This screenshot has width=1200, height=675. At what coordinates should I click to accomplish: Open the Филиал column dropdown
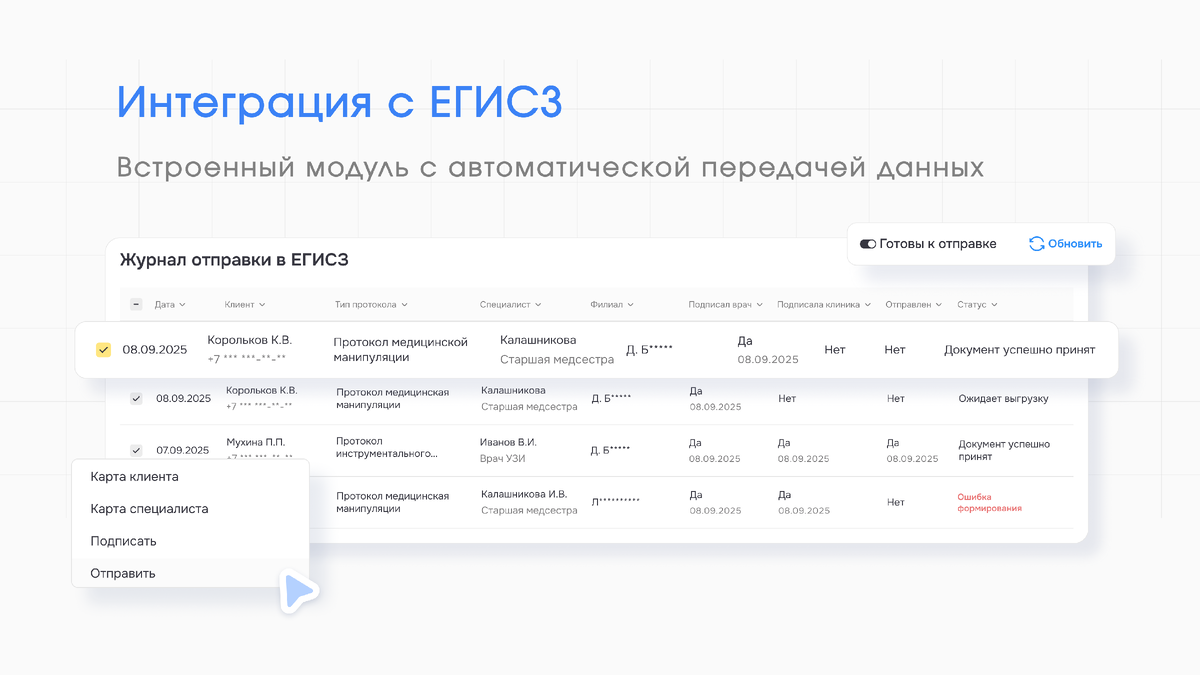coord(612,305)
